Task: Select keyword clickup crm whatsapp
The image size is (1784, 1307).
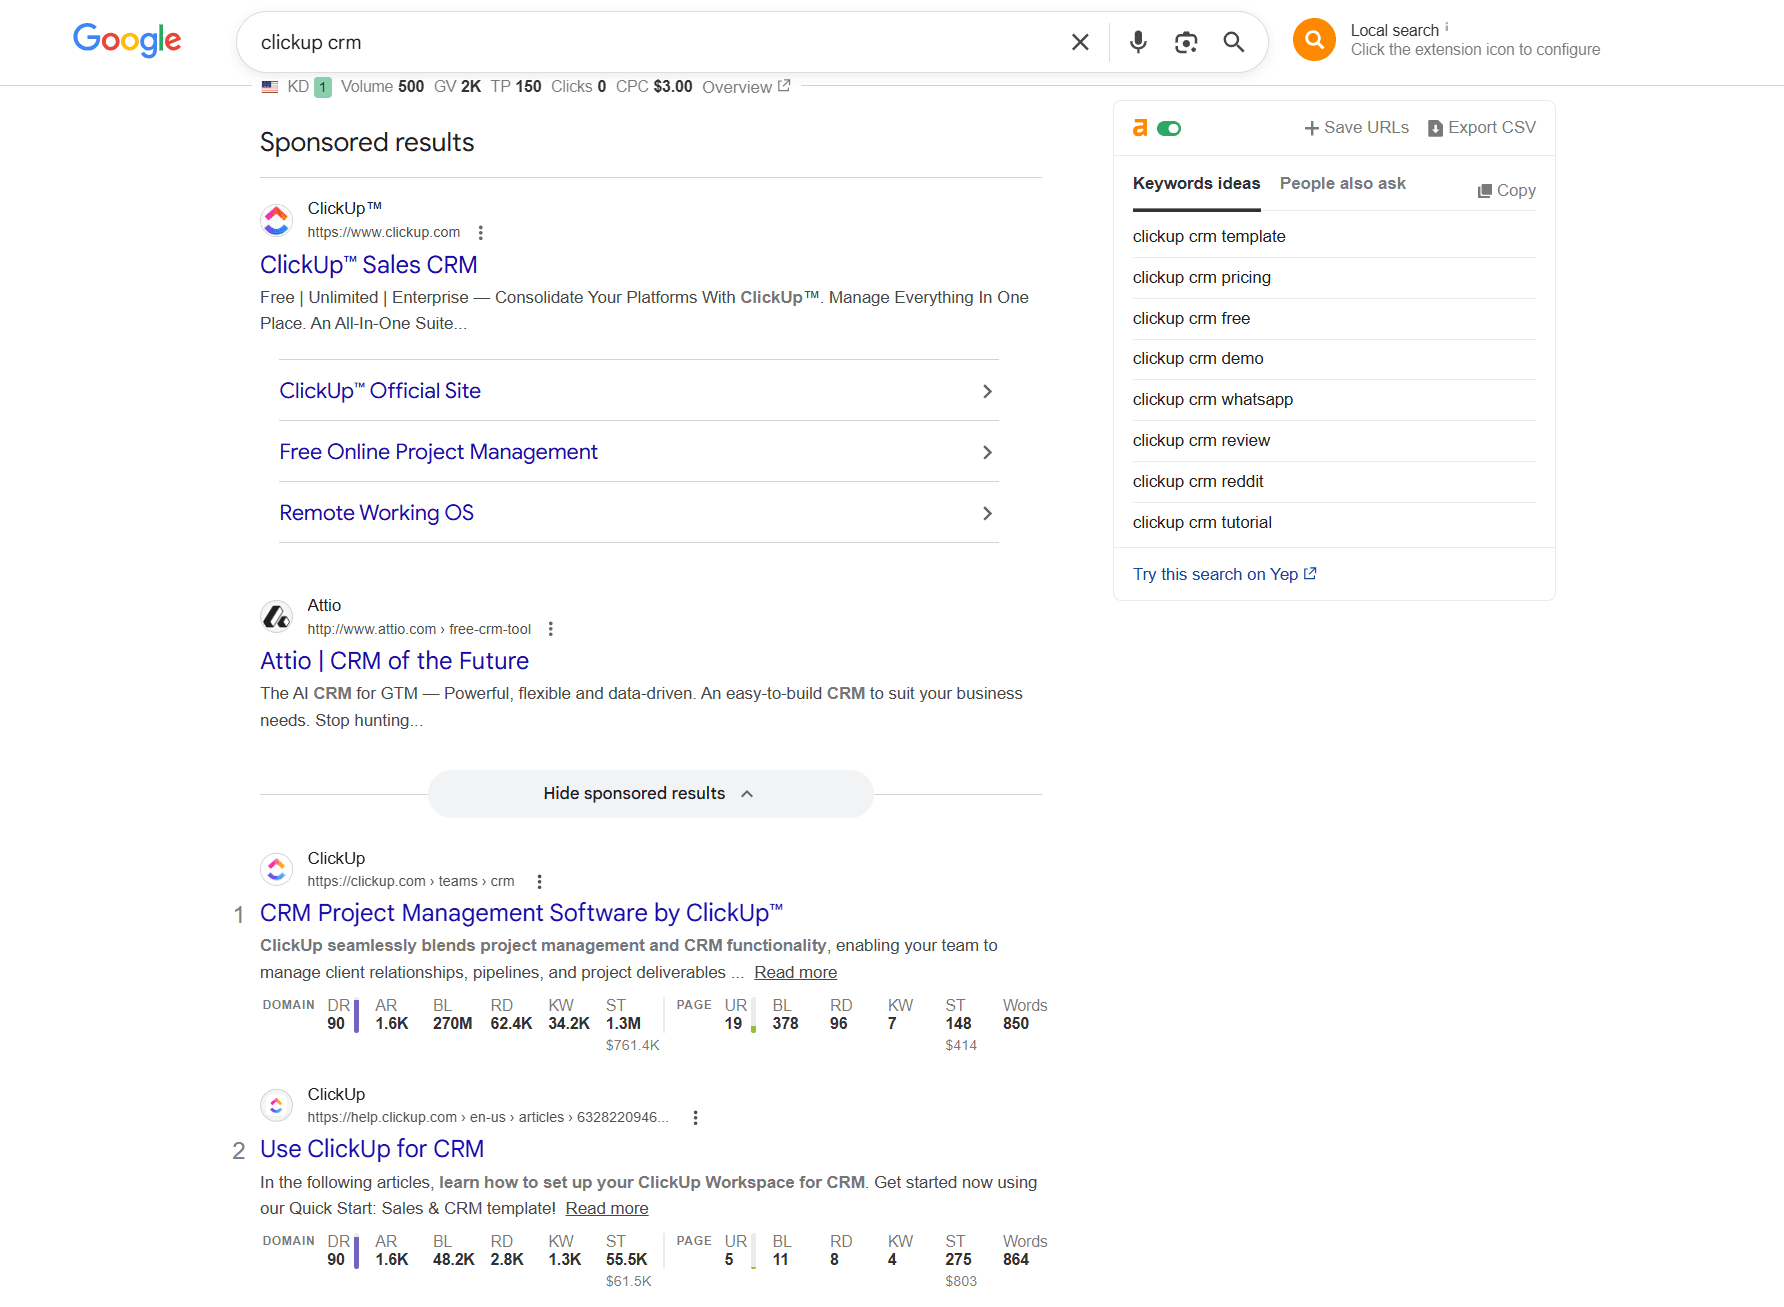Action: pos(1213,399)
